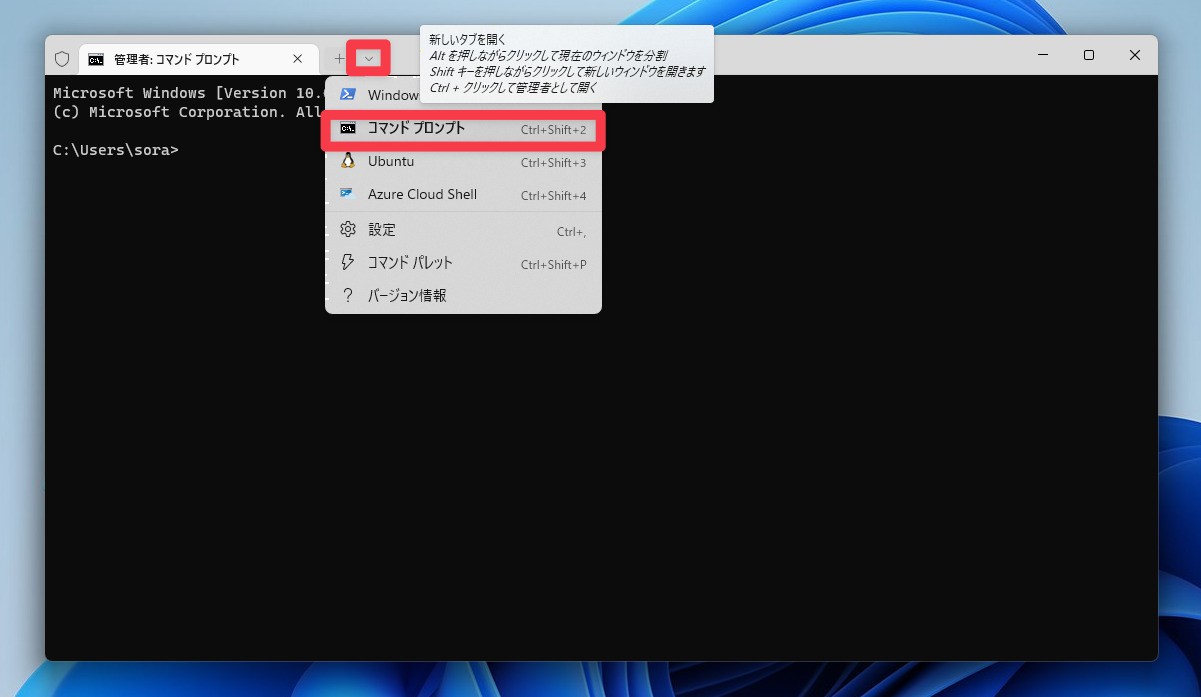Click the C:\Users\sora> prompt line

116,150
